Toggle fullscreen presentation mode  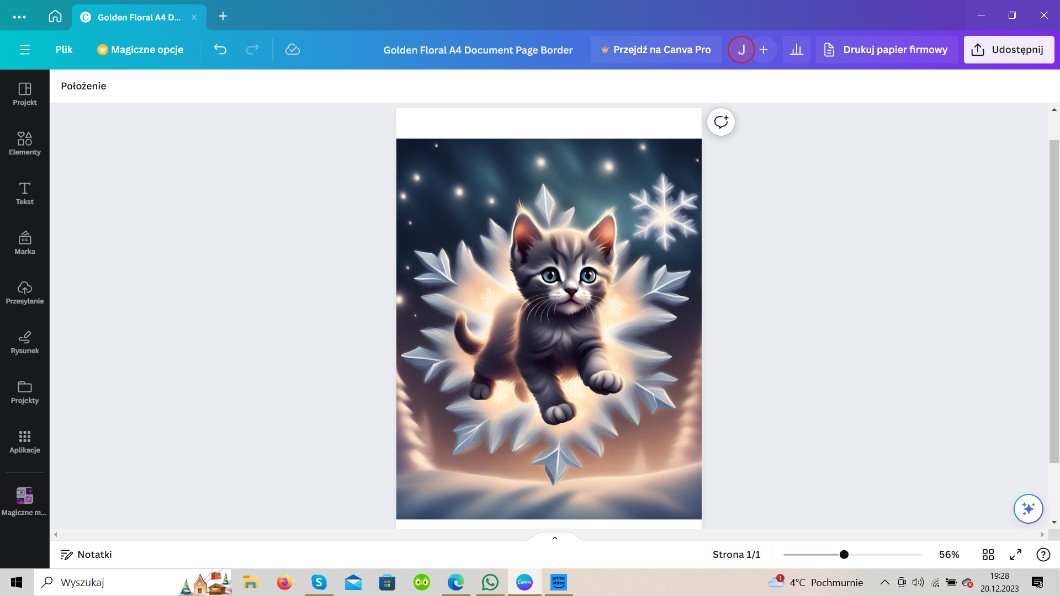coord(1015,554)
